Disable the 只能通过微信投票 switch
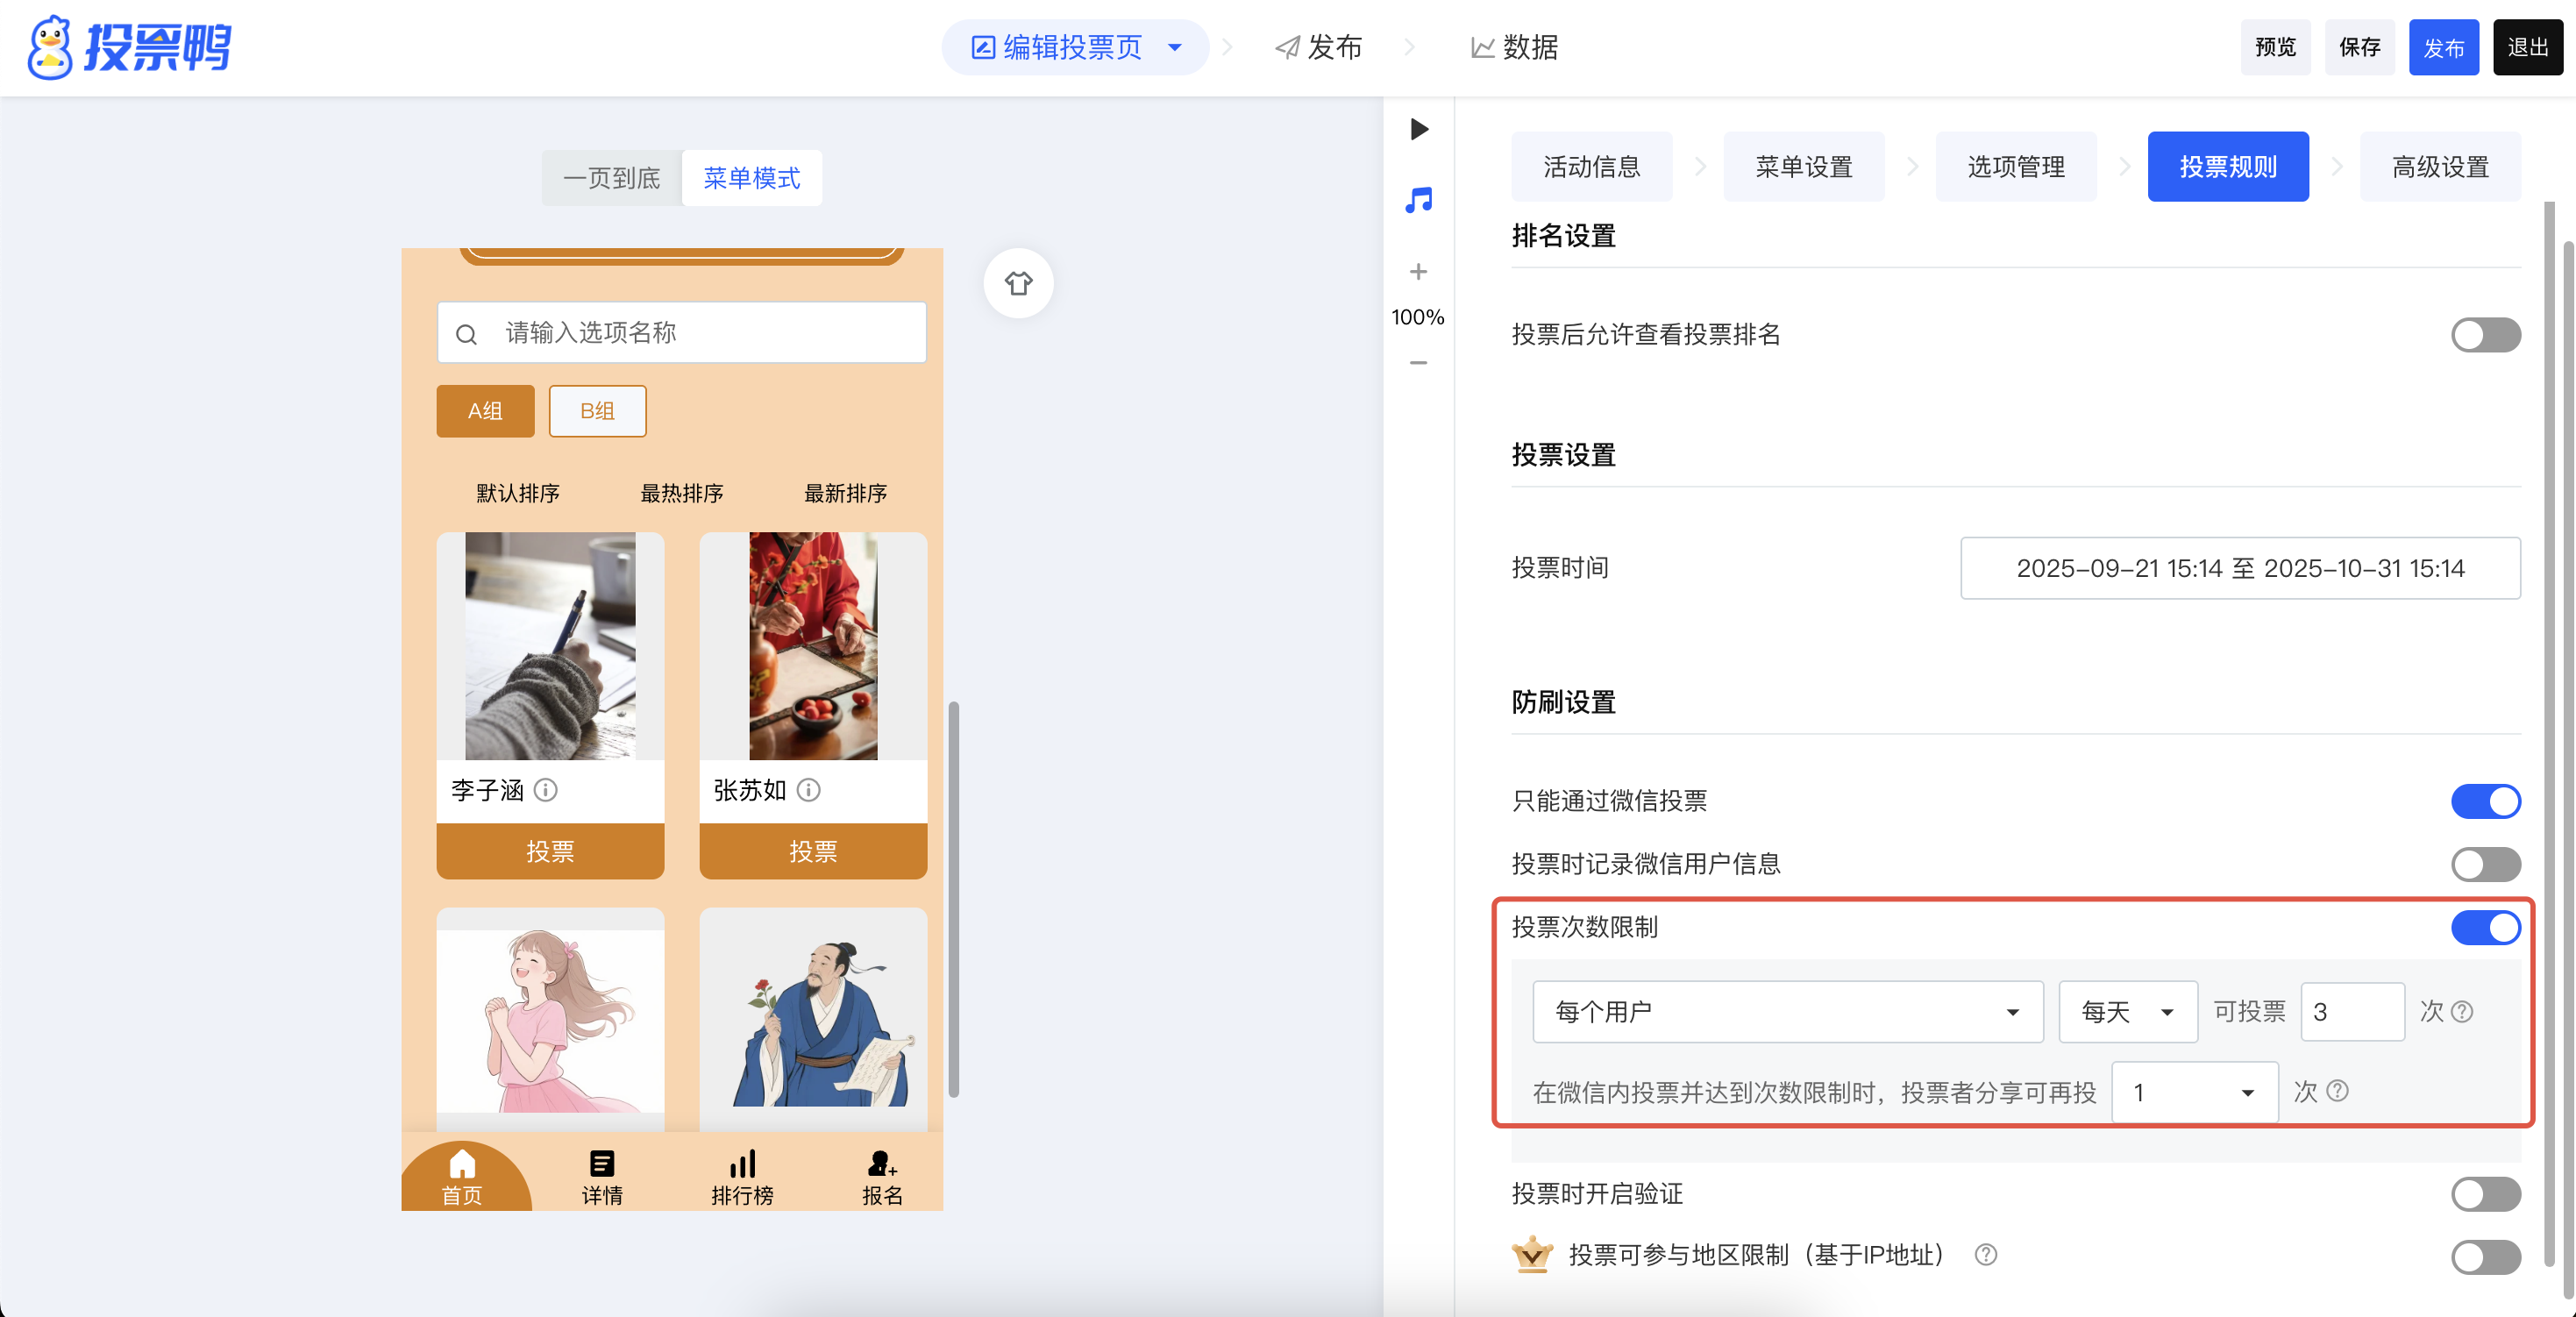 click(2485, 801)
